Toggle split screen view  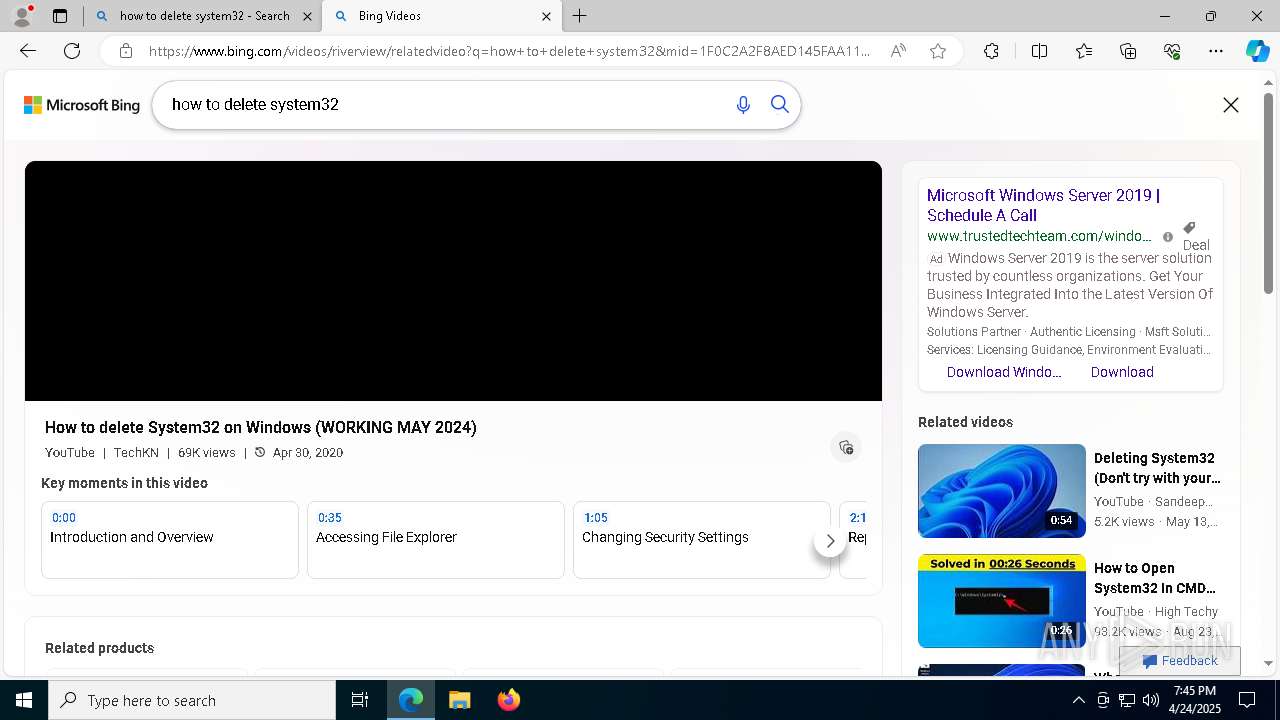(x=1039, y=51)
